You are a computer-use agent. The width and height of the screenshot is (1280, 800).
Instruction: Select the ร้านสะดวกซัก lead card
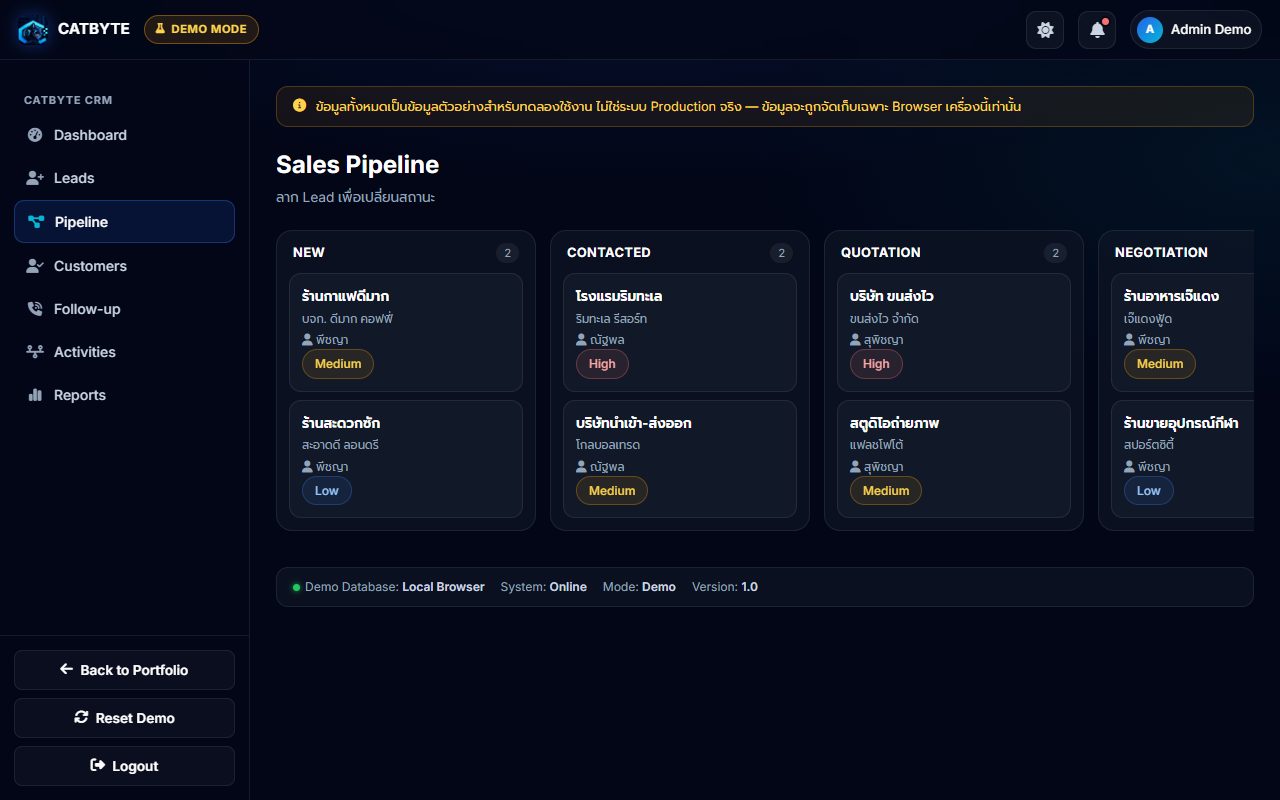[406, 459]
